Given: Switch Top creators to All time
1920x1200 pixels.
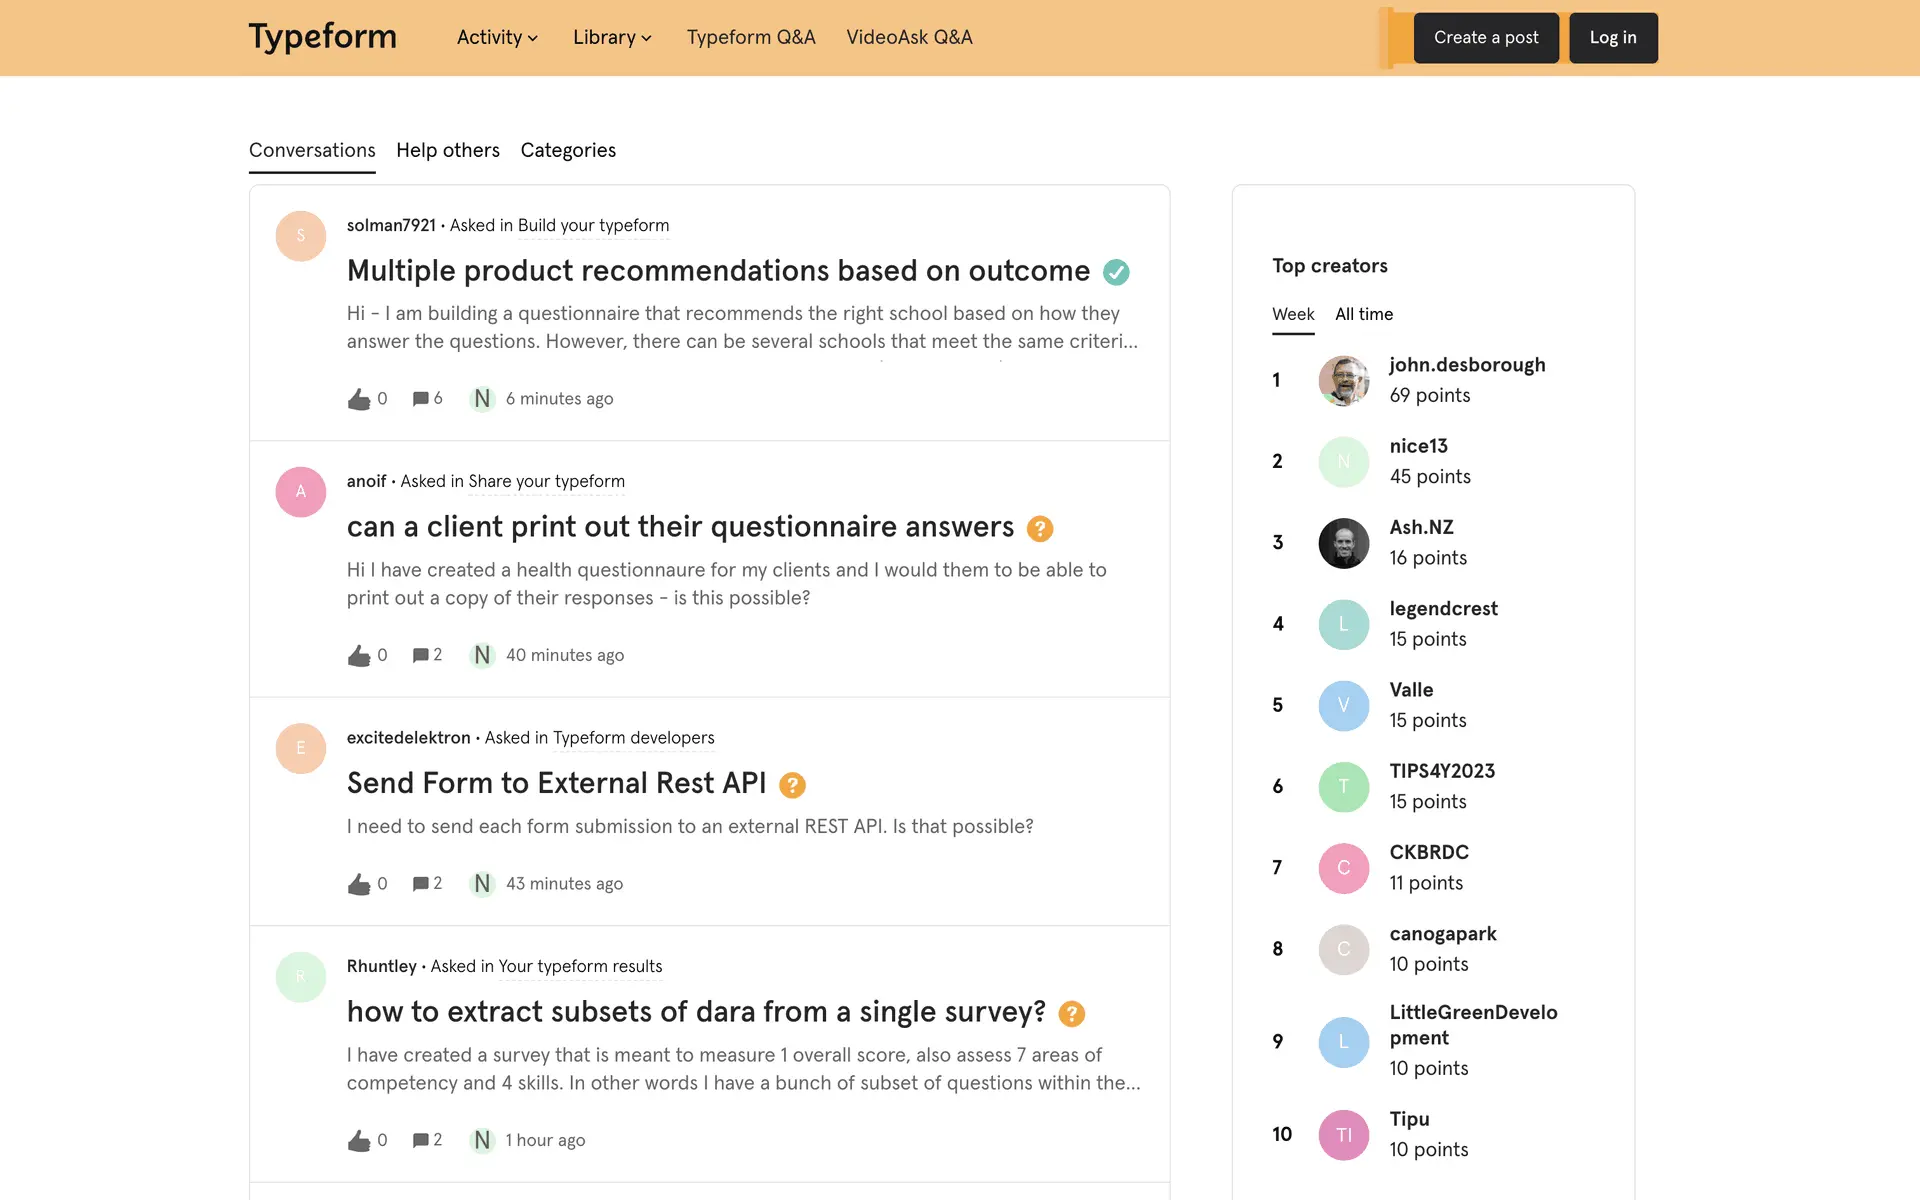Looking at the screenshot, I should point(1363,314).
